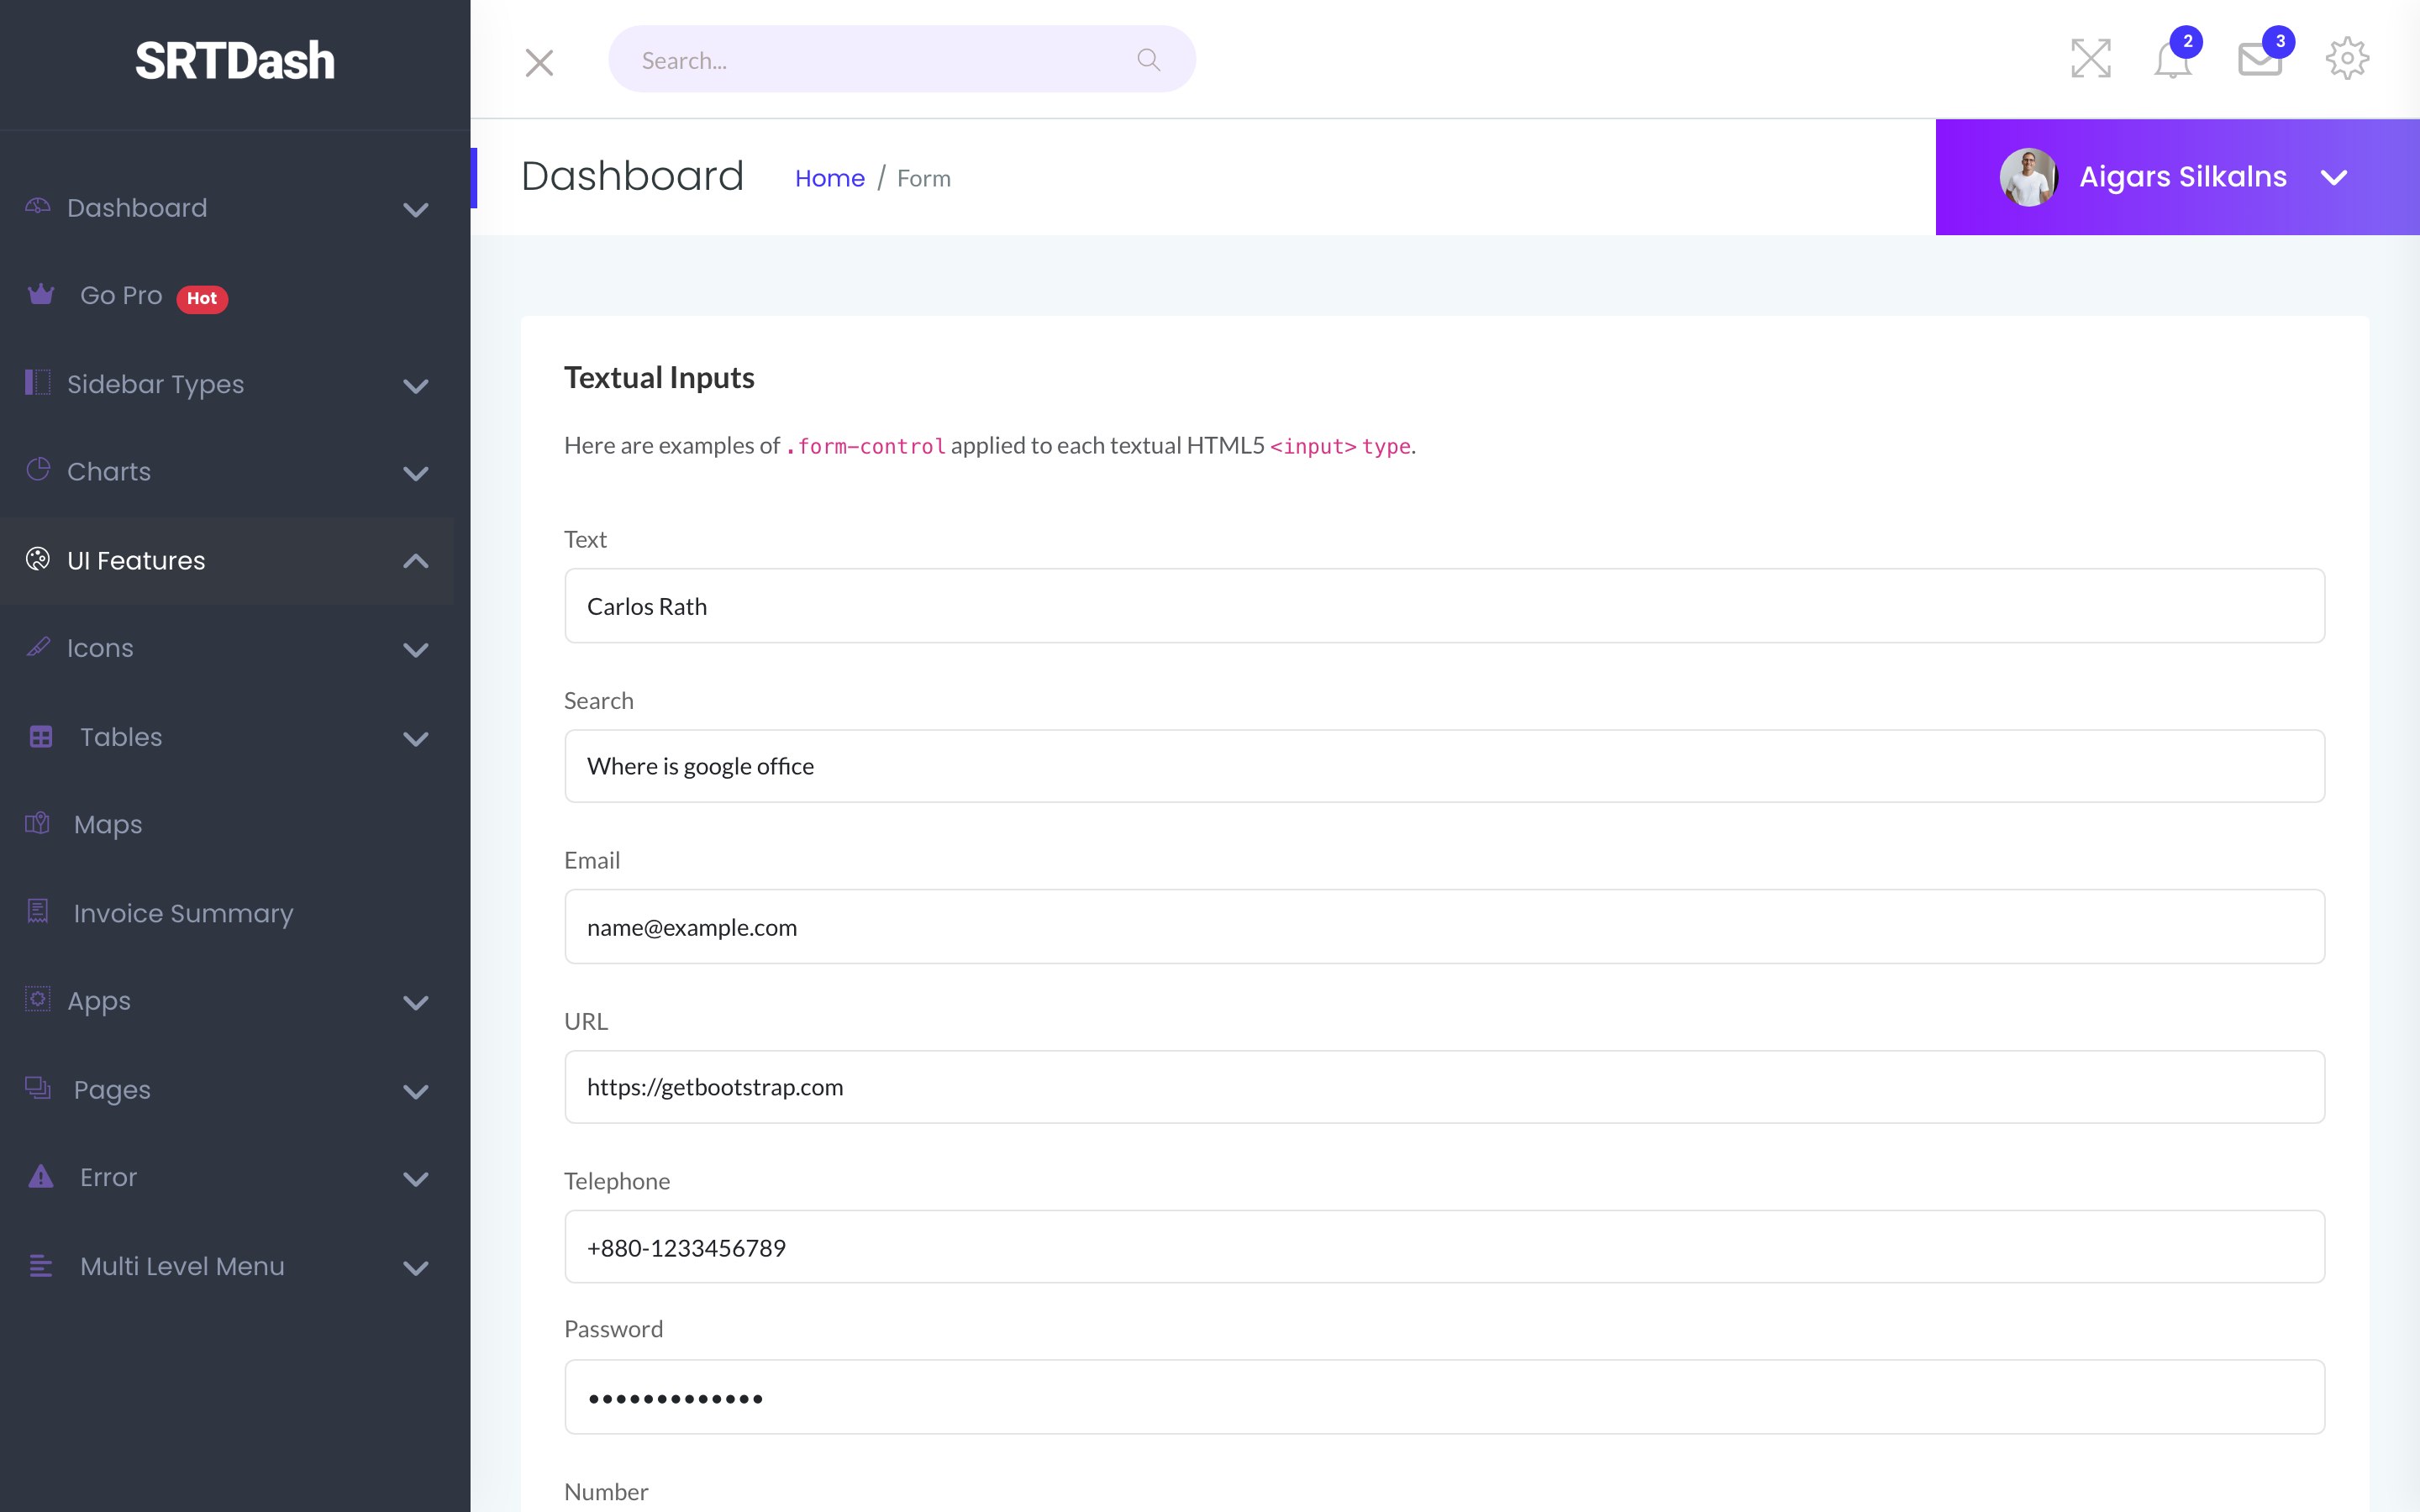Expand the Error menu chevron
This screenshot has width=2420, height=1512.
click(415, 1179)
